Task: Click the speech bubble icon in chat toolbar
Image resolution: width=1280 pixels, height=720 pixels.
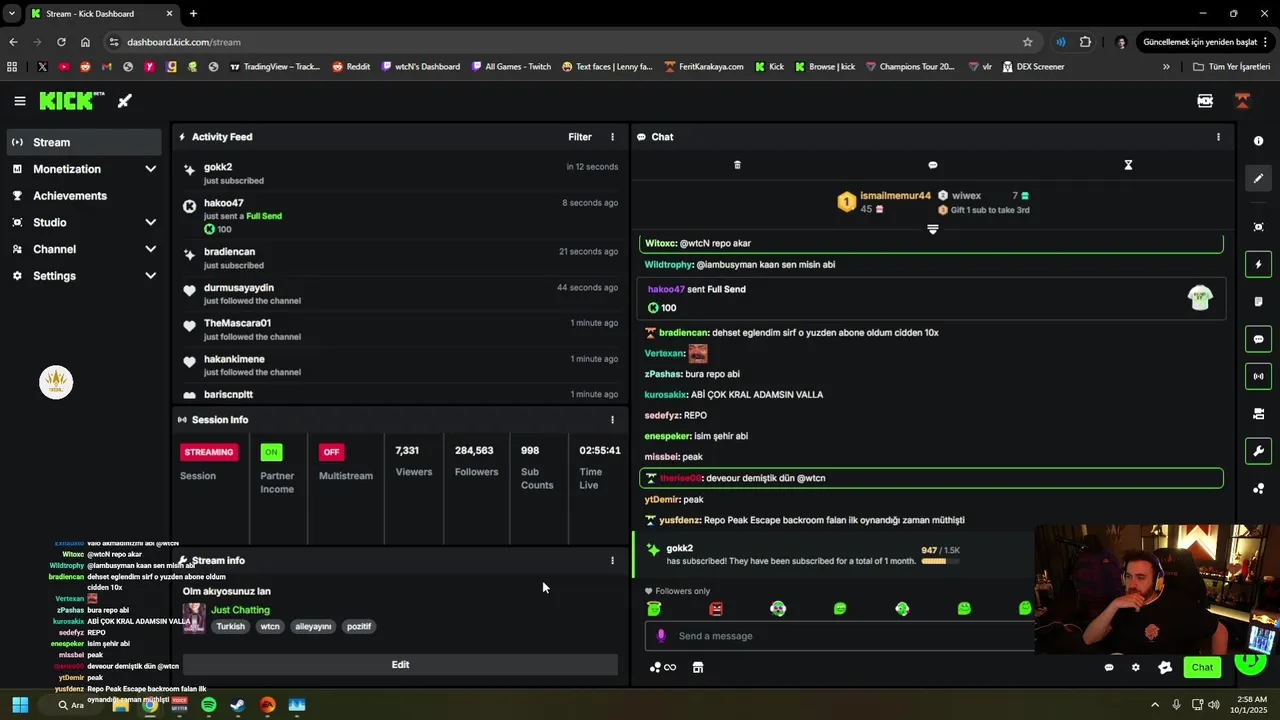Action: 932,165
